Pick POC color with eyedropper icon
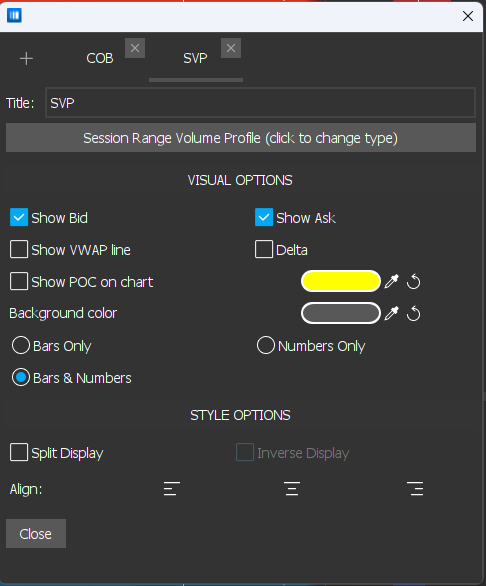Screen dimensions: 486x586 coord(392,281)
